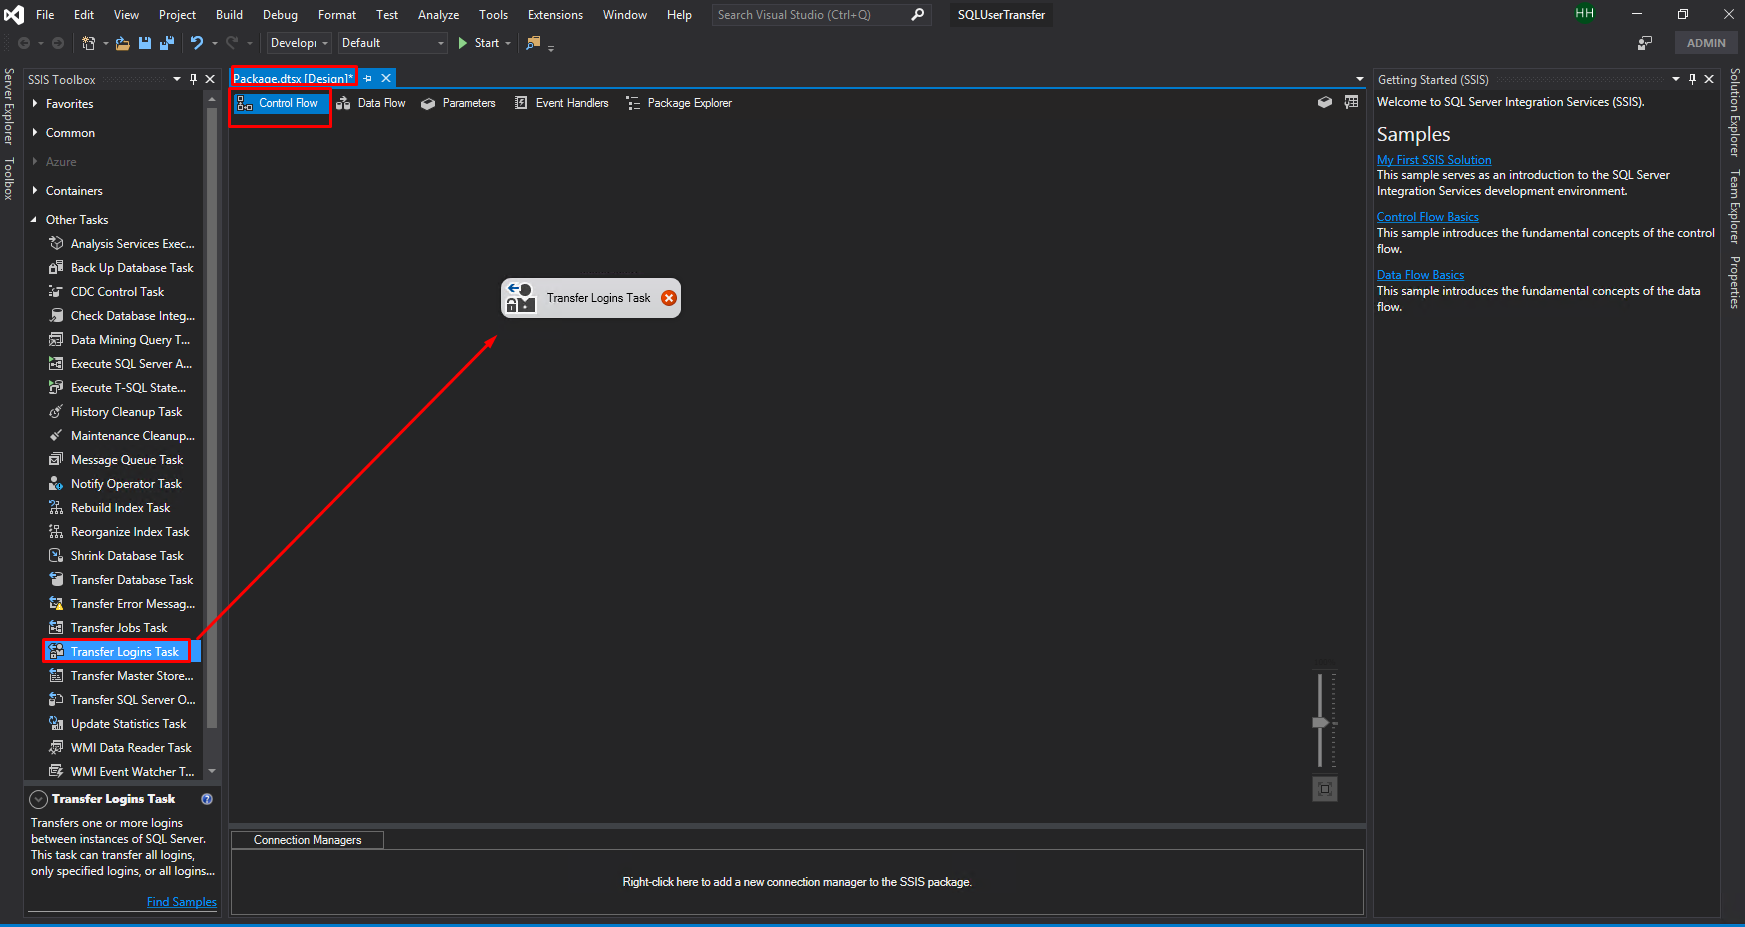
Task: Click the canvas zoom slider handle
Action: coord(1320,722)
